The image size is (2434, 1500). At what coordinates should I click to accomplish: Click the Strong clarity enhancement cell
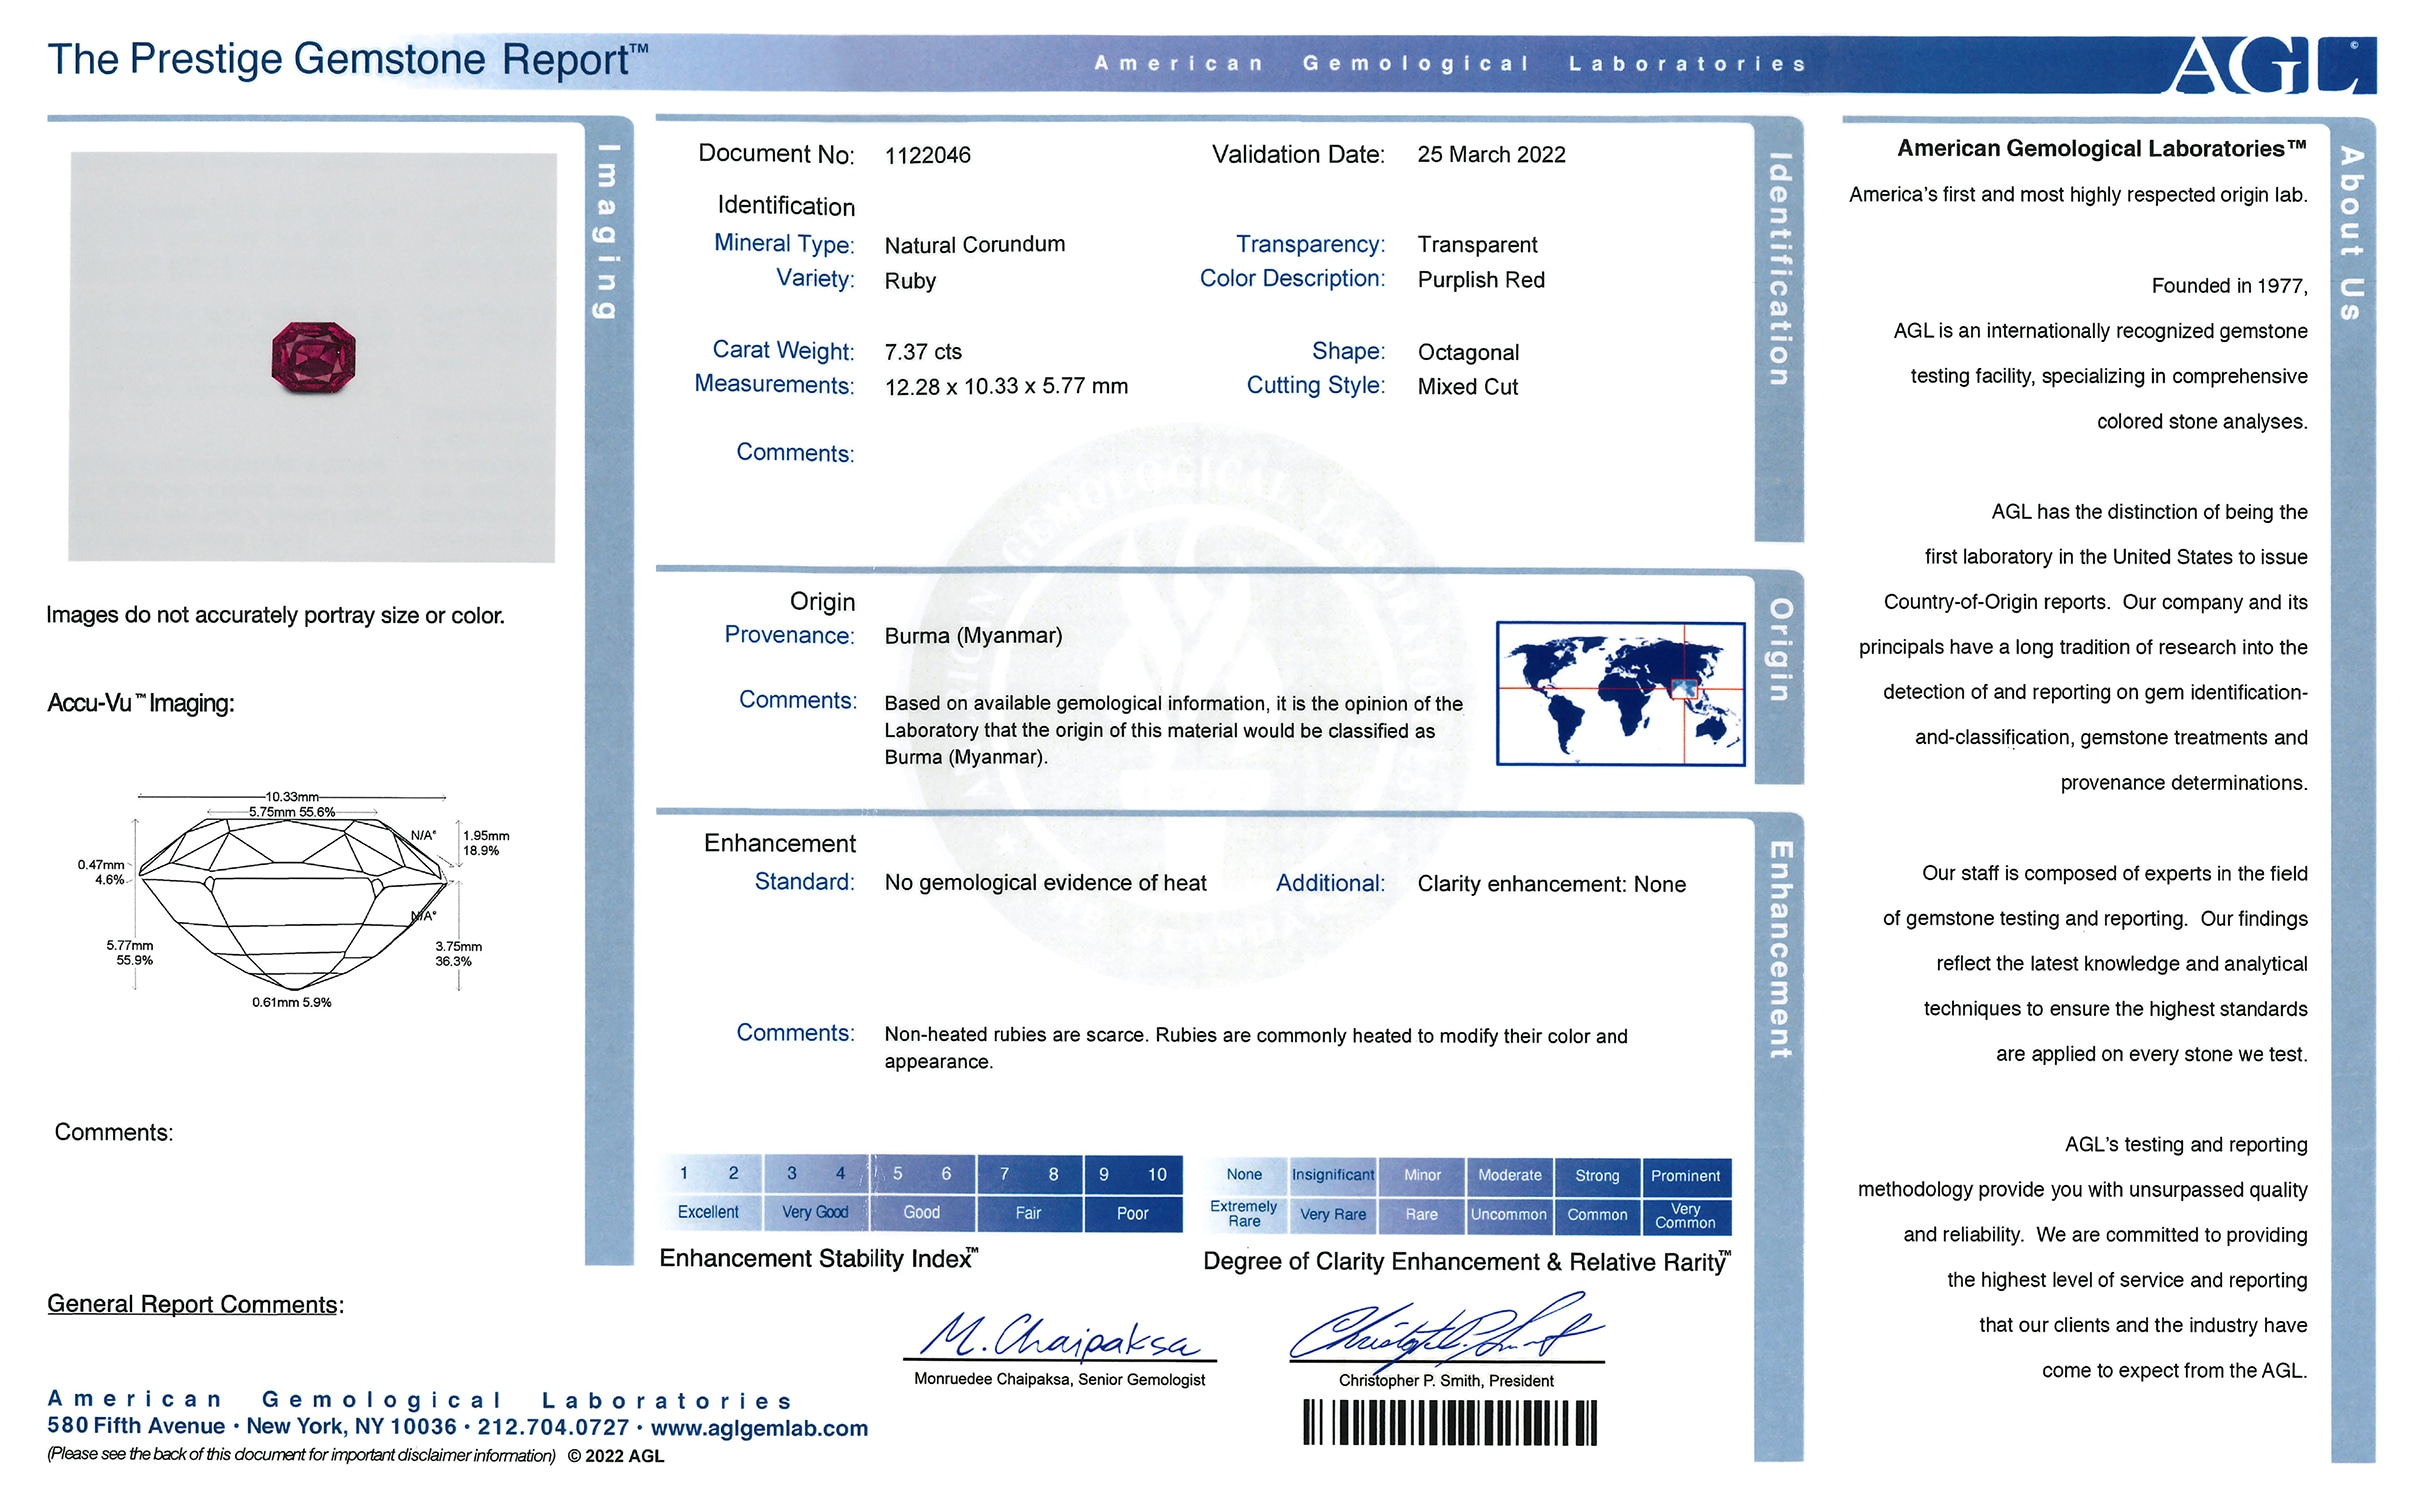(1597, 1176)
